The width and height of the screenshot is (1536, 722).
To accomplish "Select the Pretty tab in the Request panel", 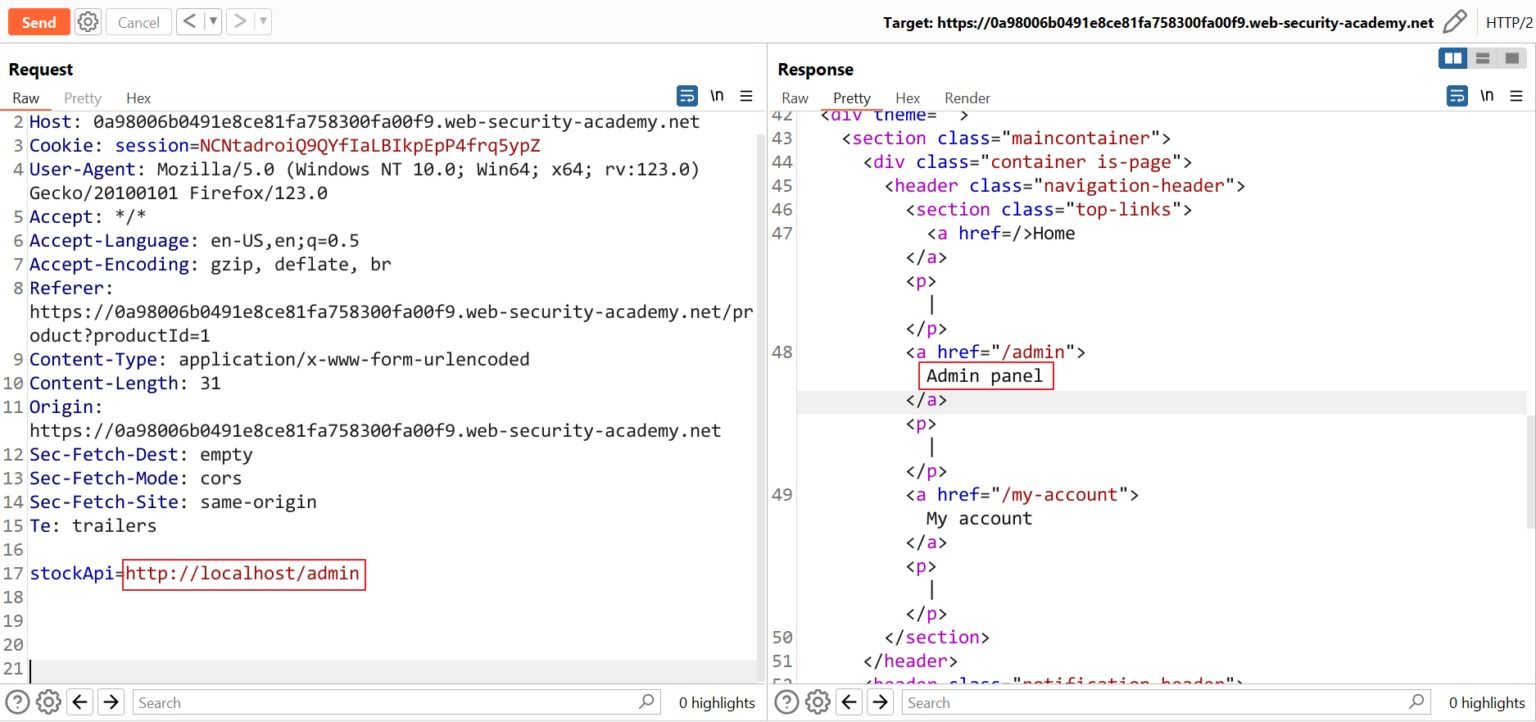I will coord(83,98).
